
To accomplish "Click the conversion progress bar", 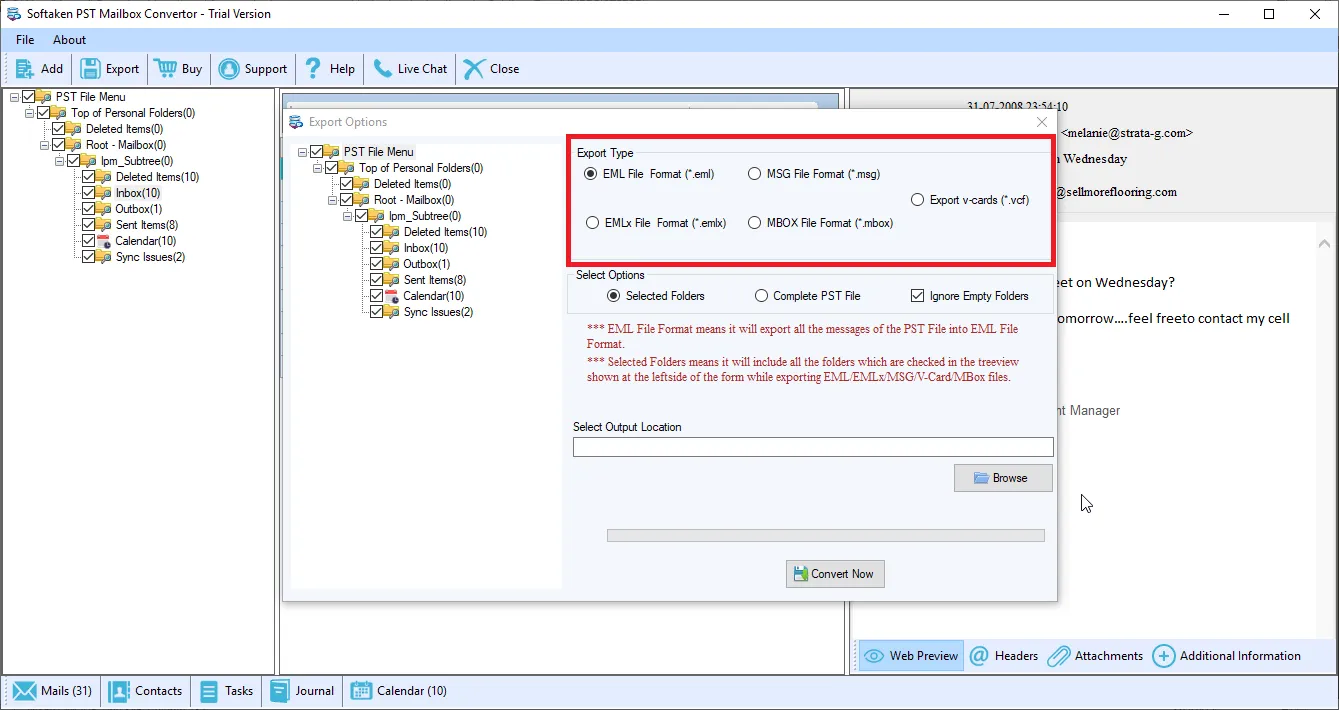I will [x=826, y=536].
